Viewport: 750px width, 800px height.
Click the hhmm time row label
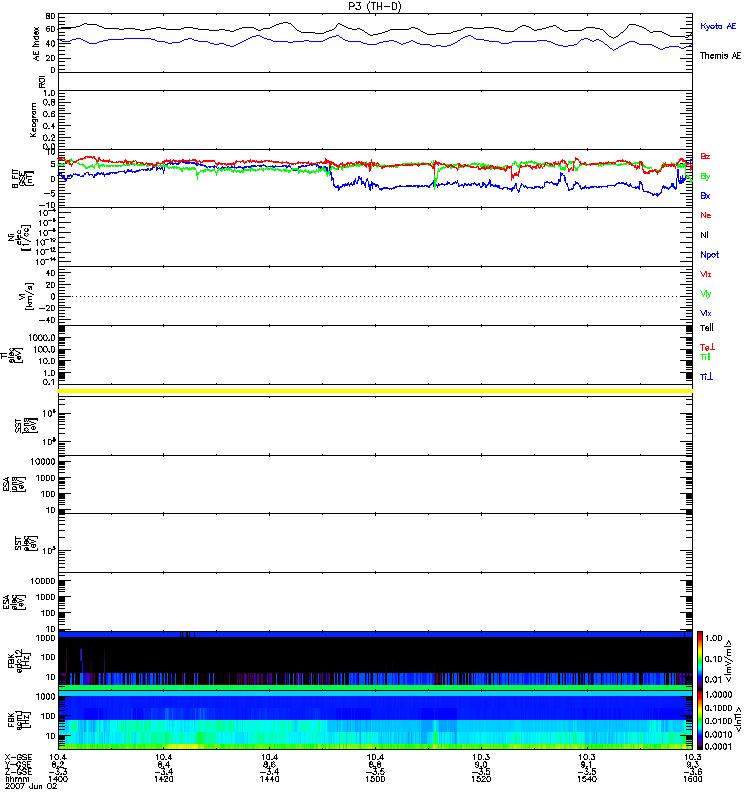[17, 779]
